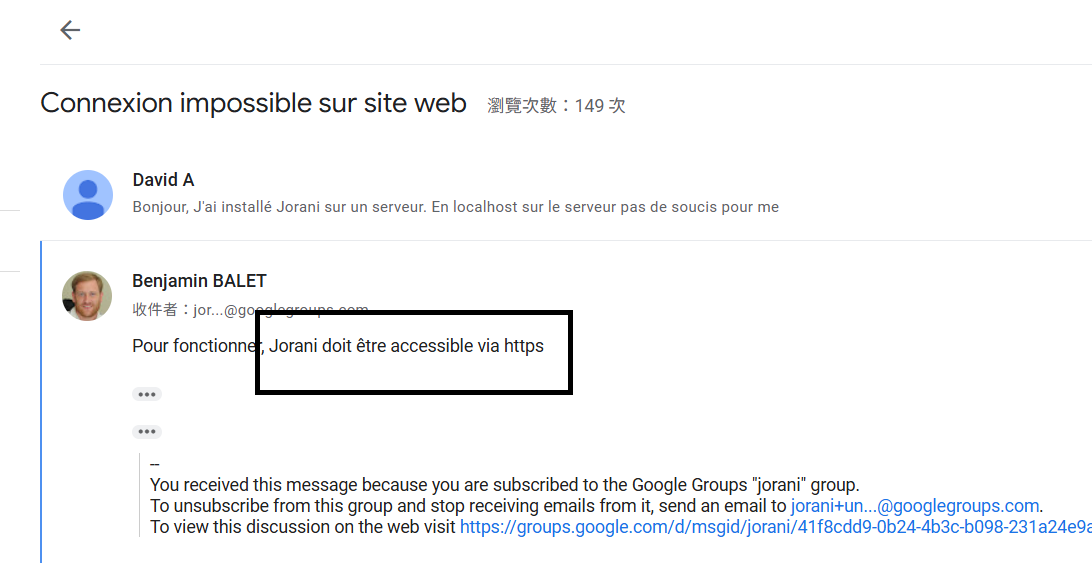Expand the first ellipsis under the message

[x=147, y=394]
